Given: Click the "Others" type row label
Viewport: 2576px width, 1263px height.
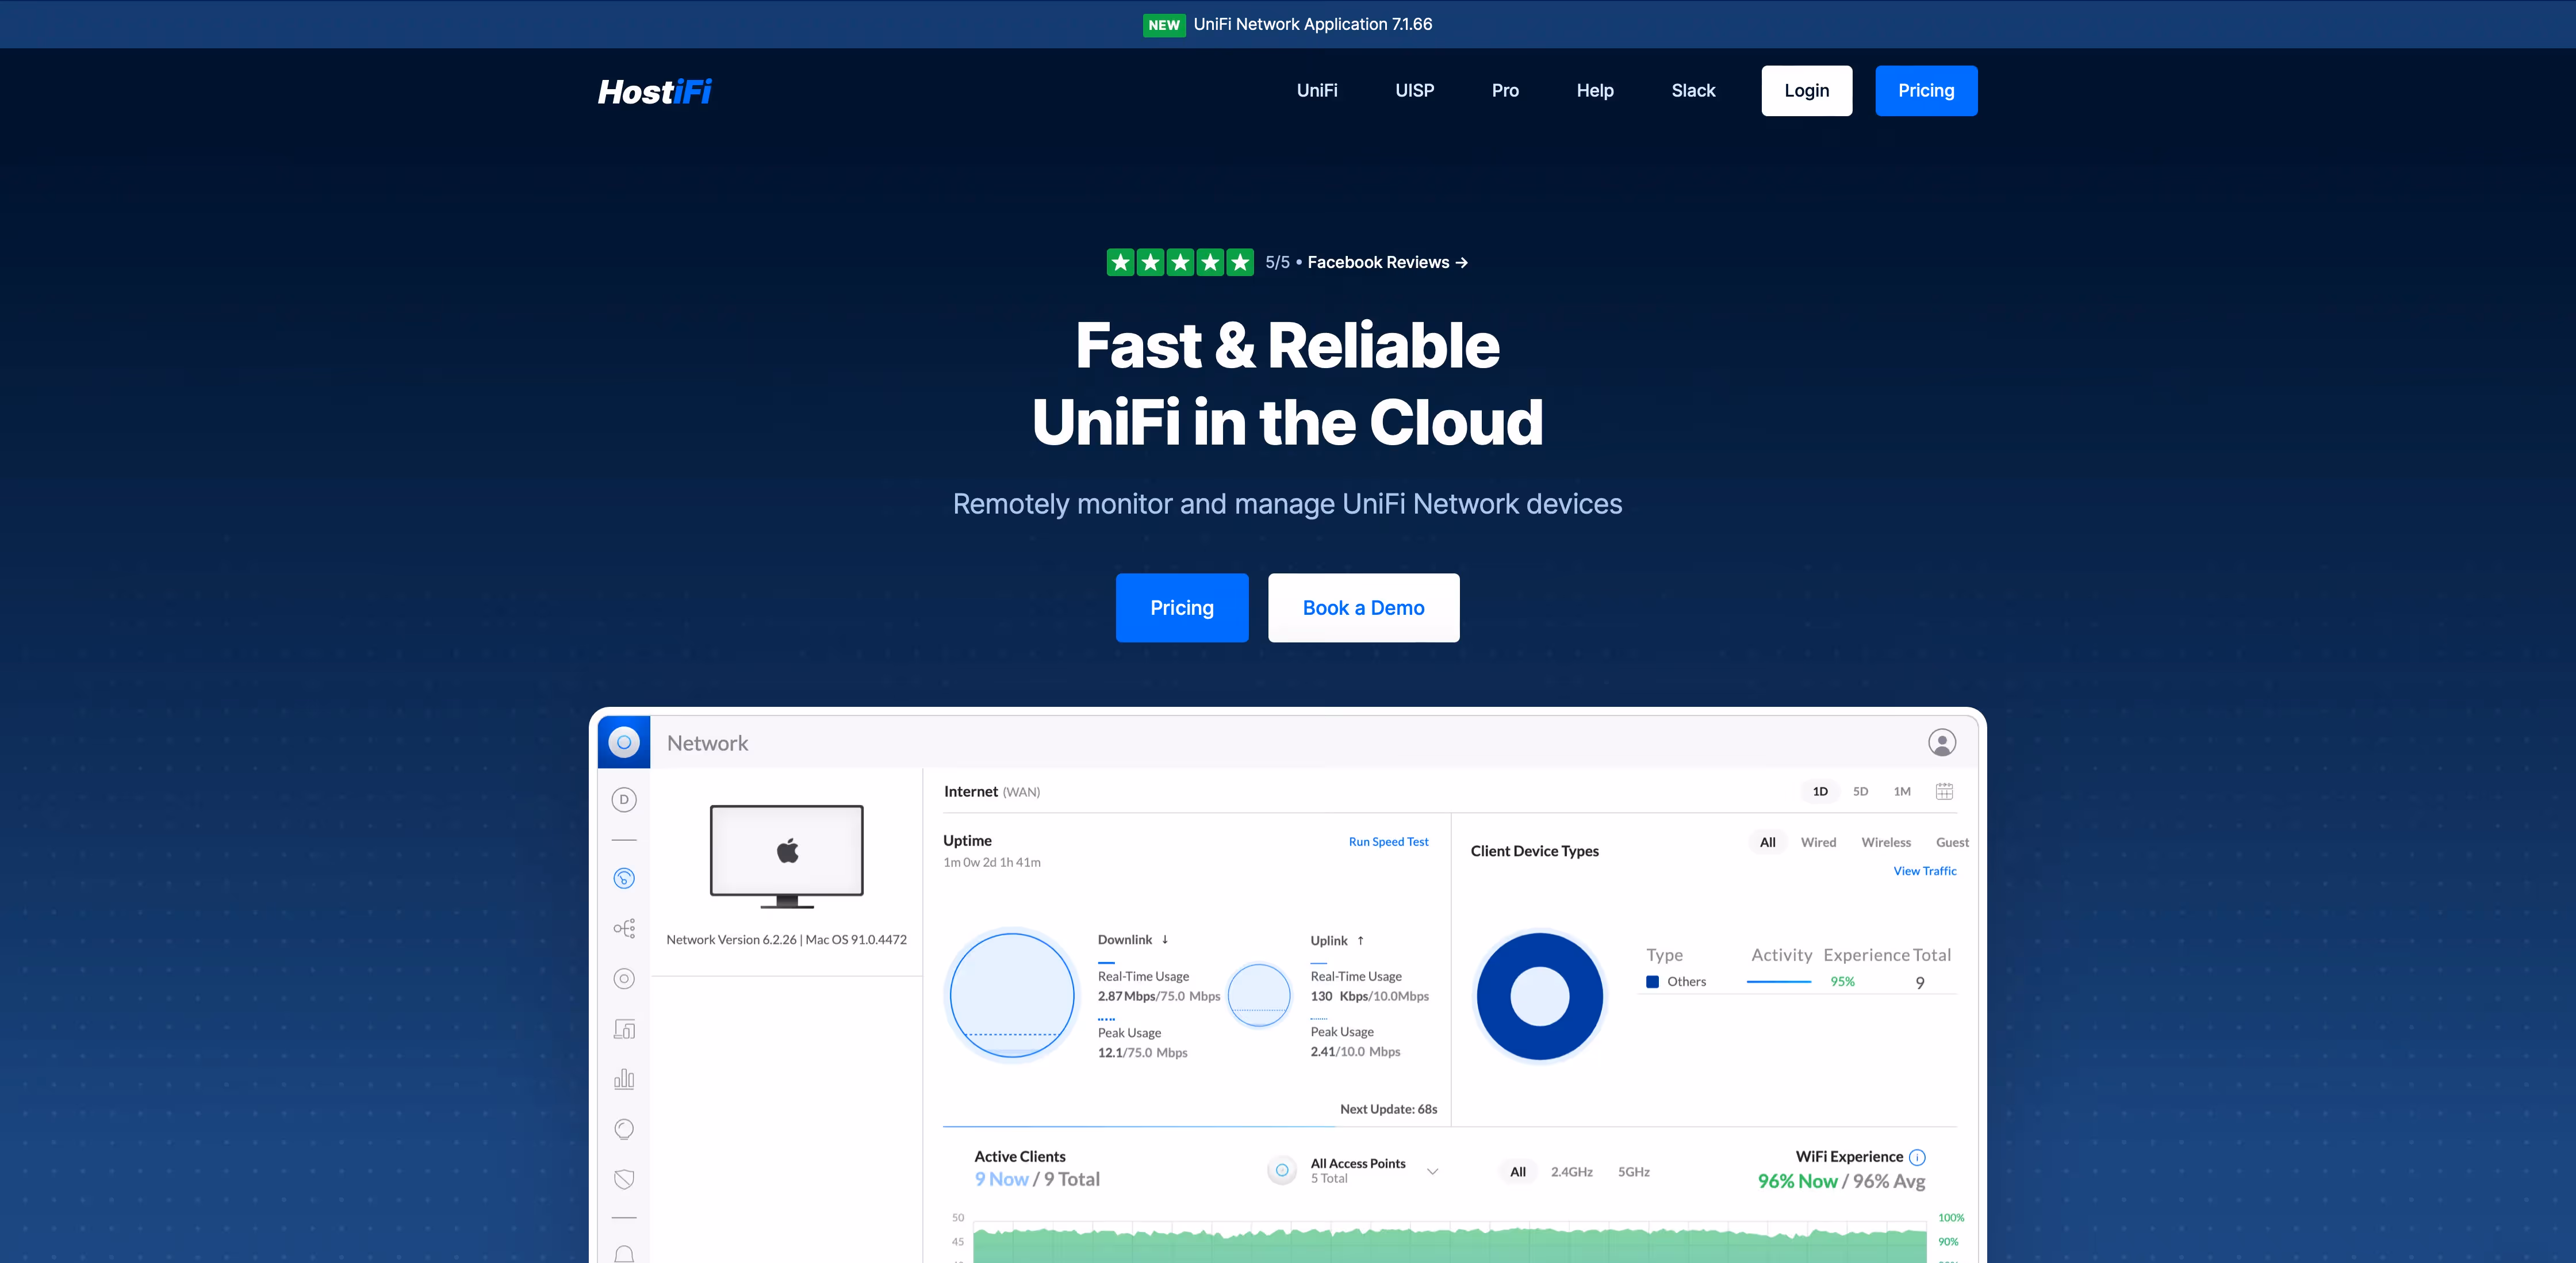Looking at the screenshot, I should click(1686, 982).
